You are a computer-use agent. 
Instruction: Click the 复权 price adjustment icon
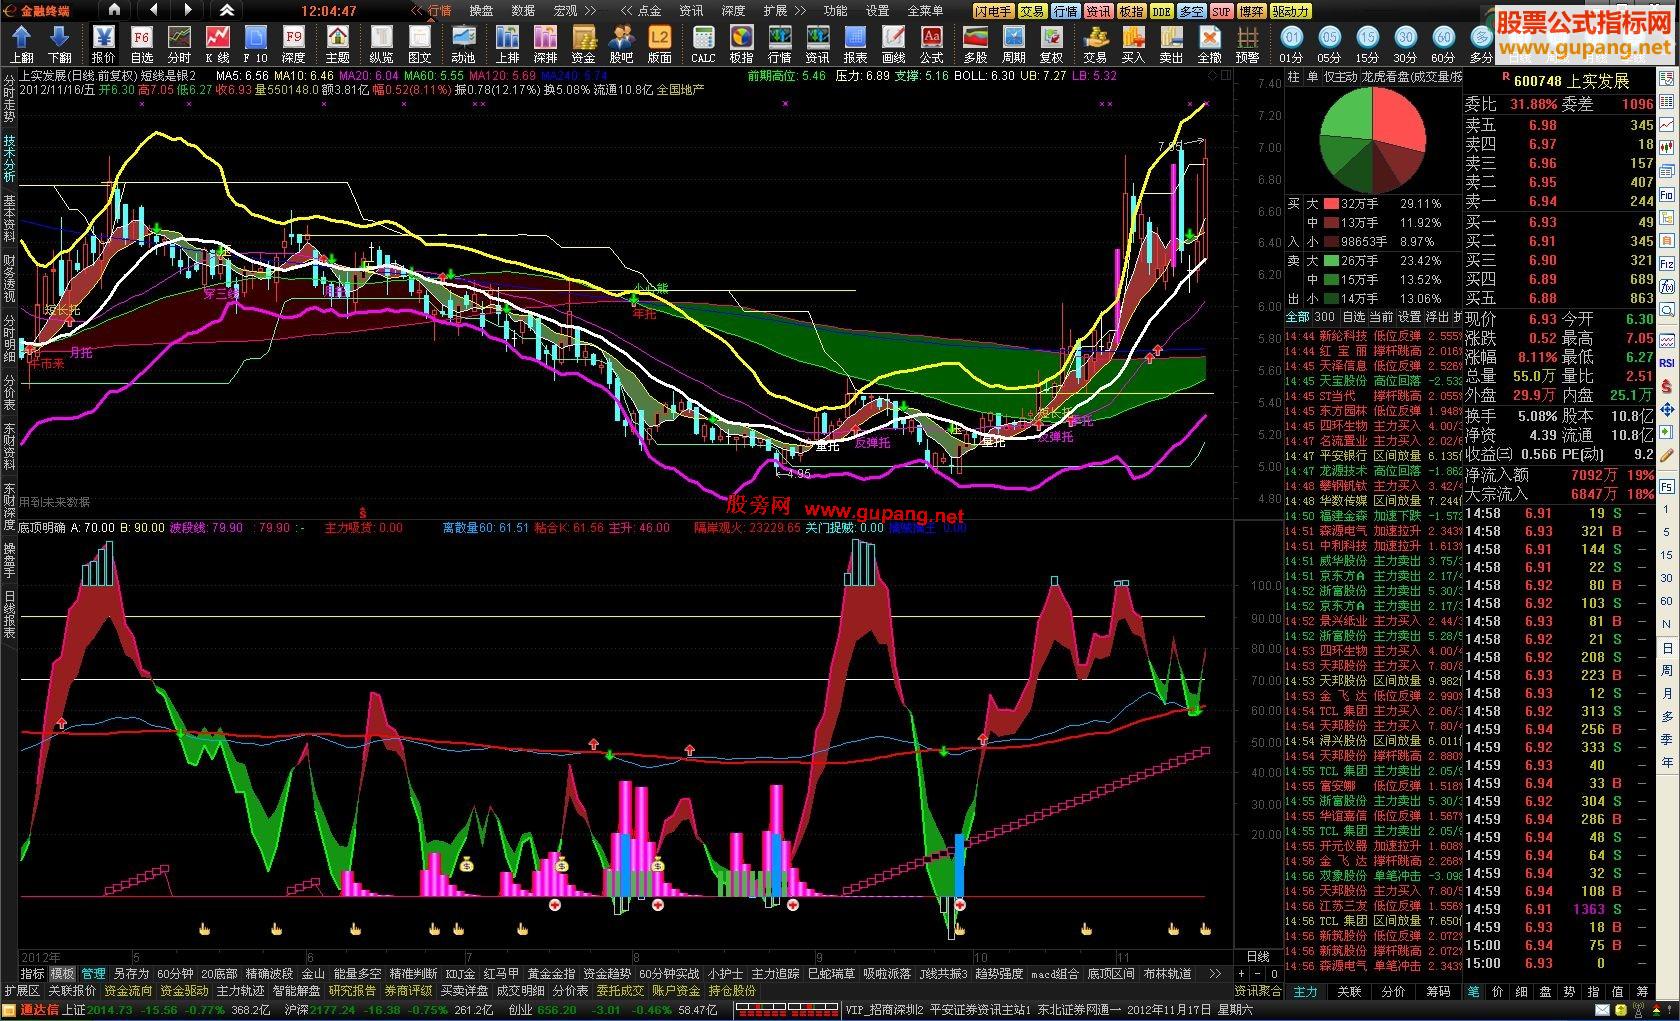click(1051, 44)
